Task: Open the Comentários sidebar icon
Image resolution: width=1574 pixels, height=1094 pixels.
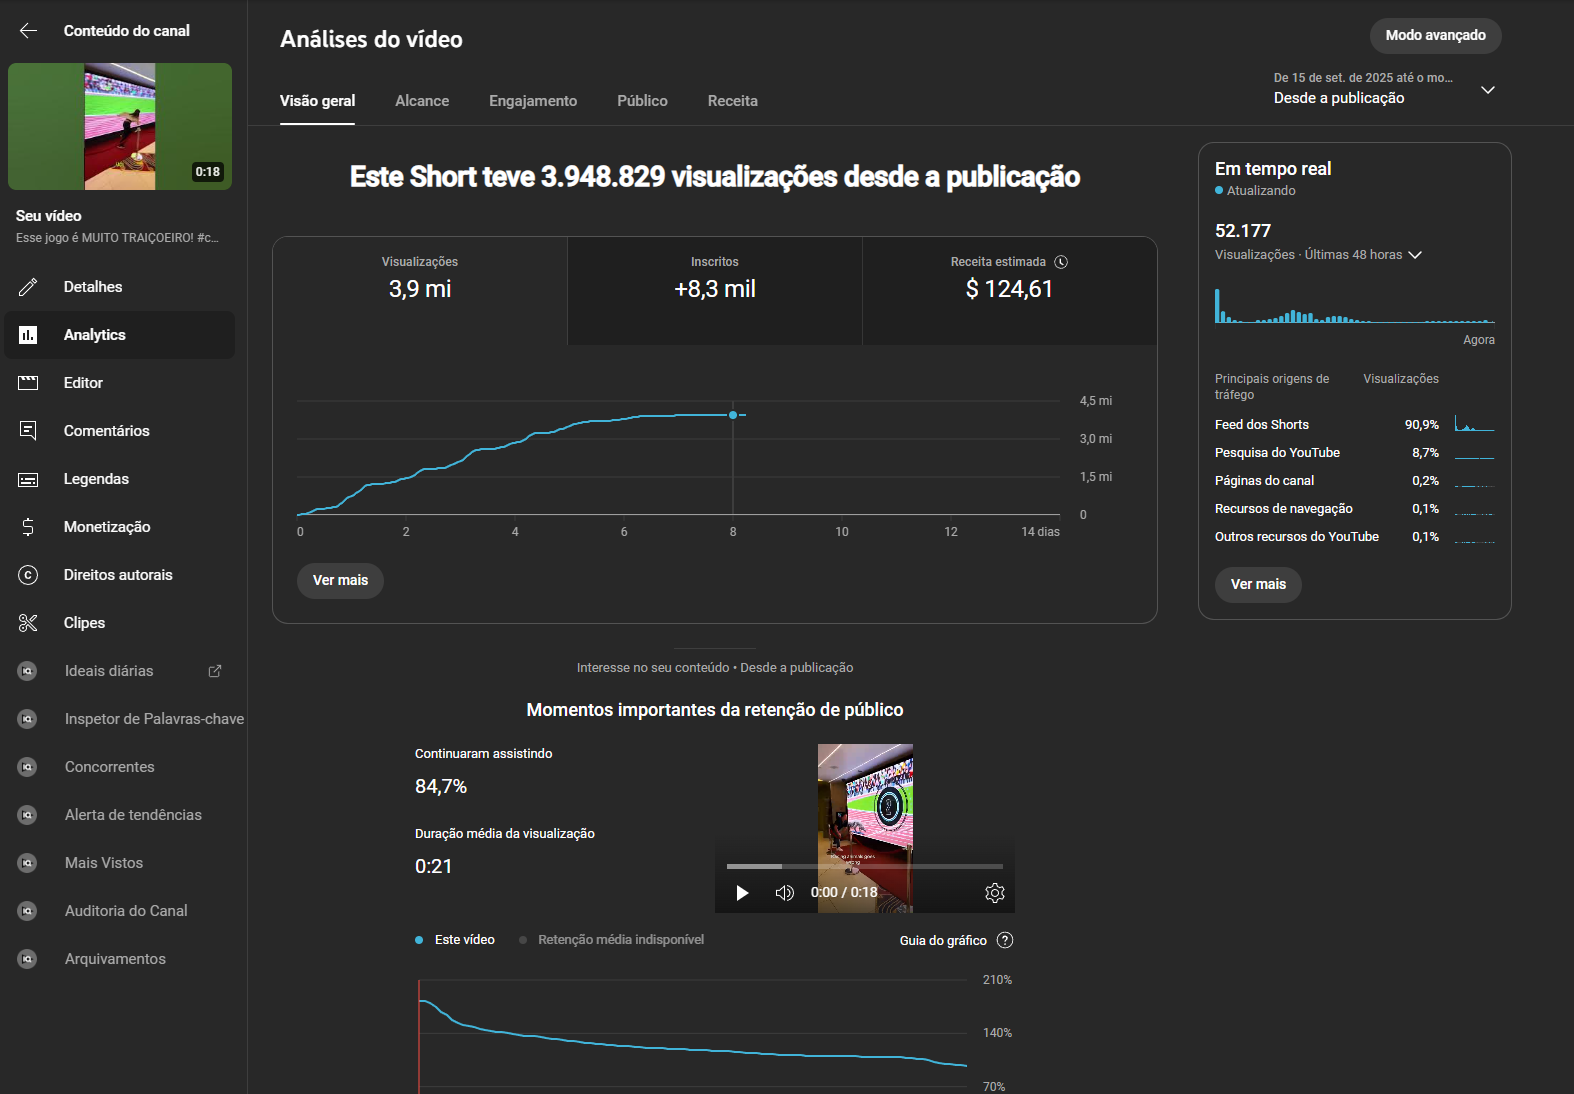Action: pyautogui.click(x=28, y=431)
